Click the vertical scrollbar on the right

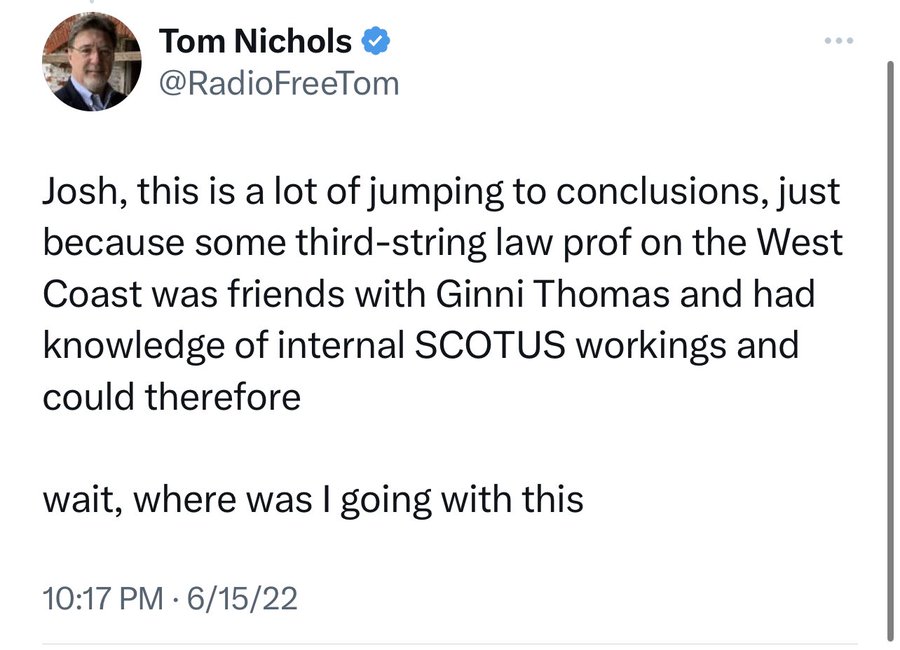tap(891, 350)
